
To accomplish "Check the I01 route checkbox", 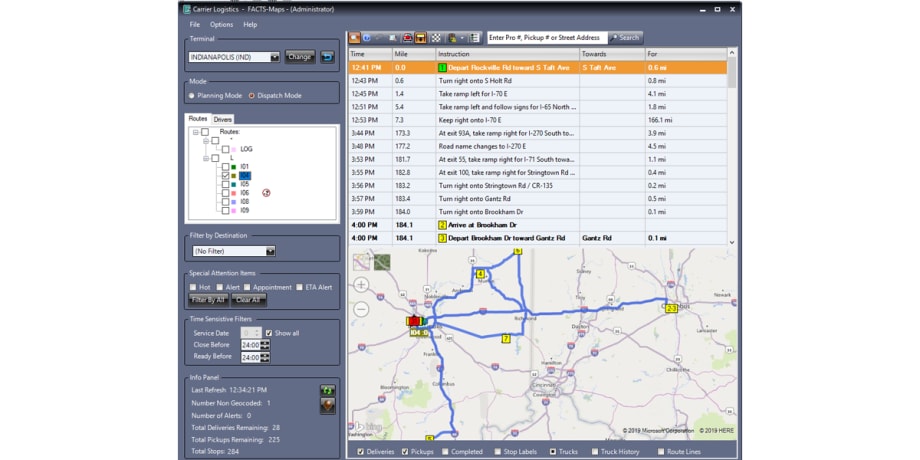I will click(226, 167).
